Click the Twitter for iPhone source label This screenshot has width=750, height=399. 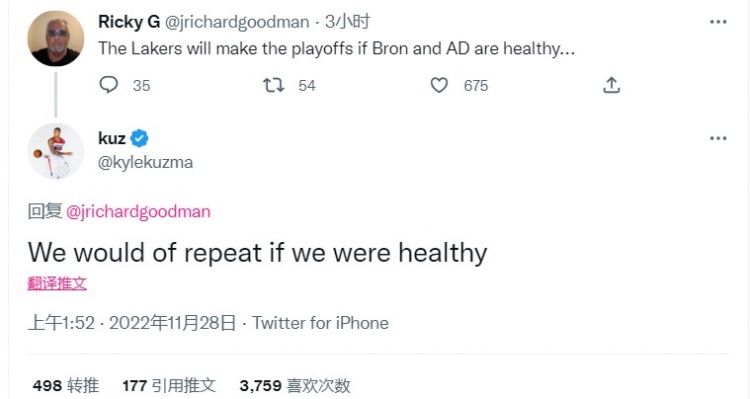pyautogui.click(x=320, y=323)
